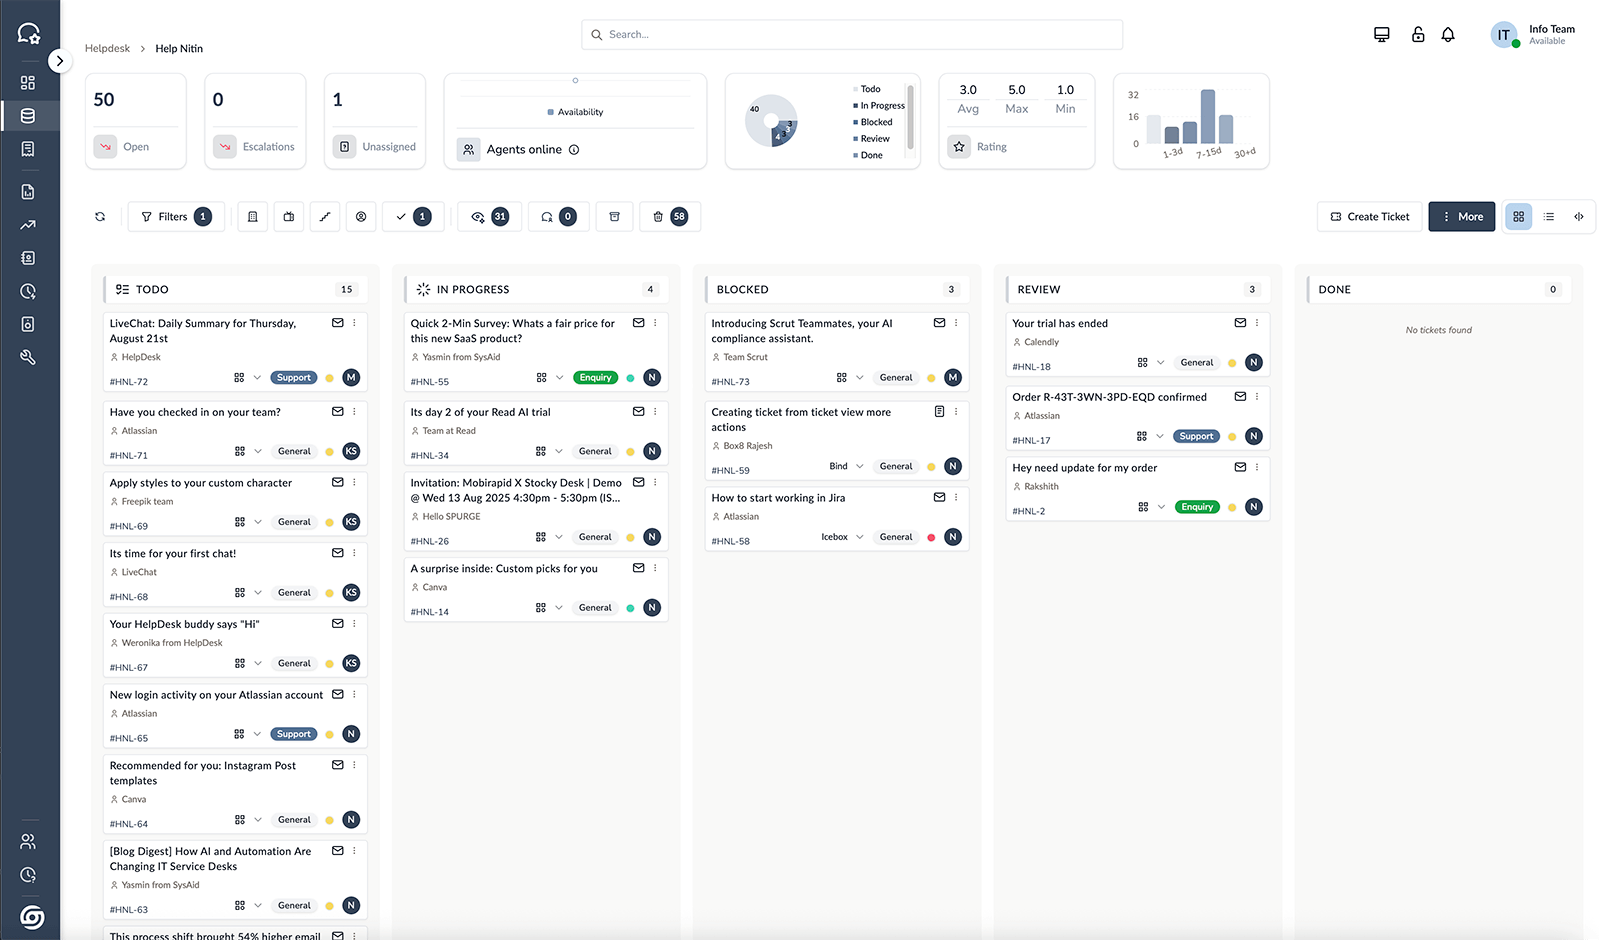This screenshot has width=1600, height=940.
Task: Open the Info Team profile menu
Action: coord(1533,35)
